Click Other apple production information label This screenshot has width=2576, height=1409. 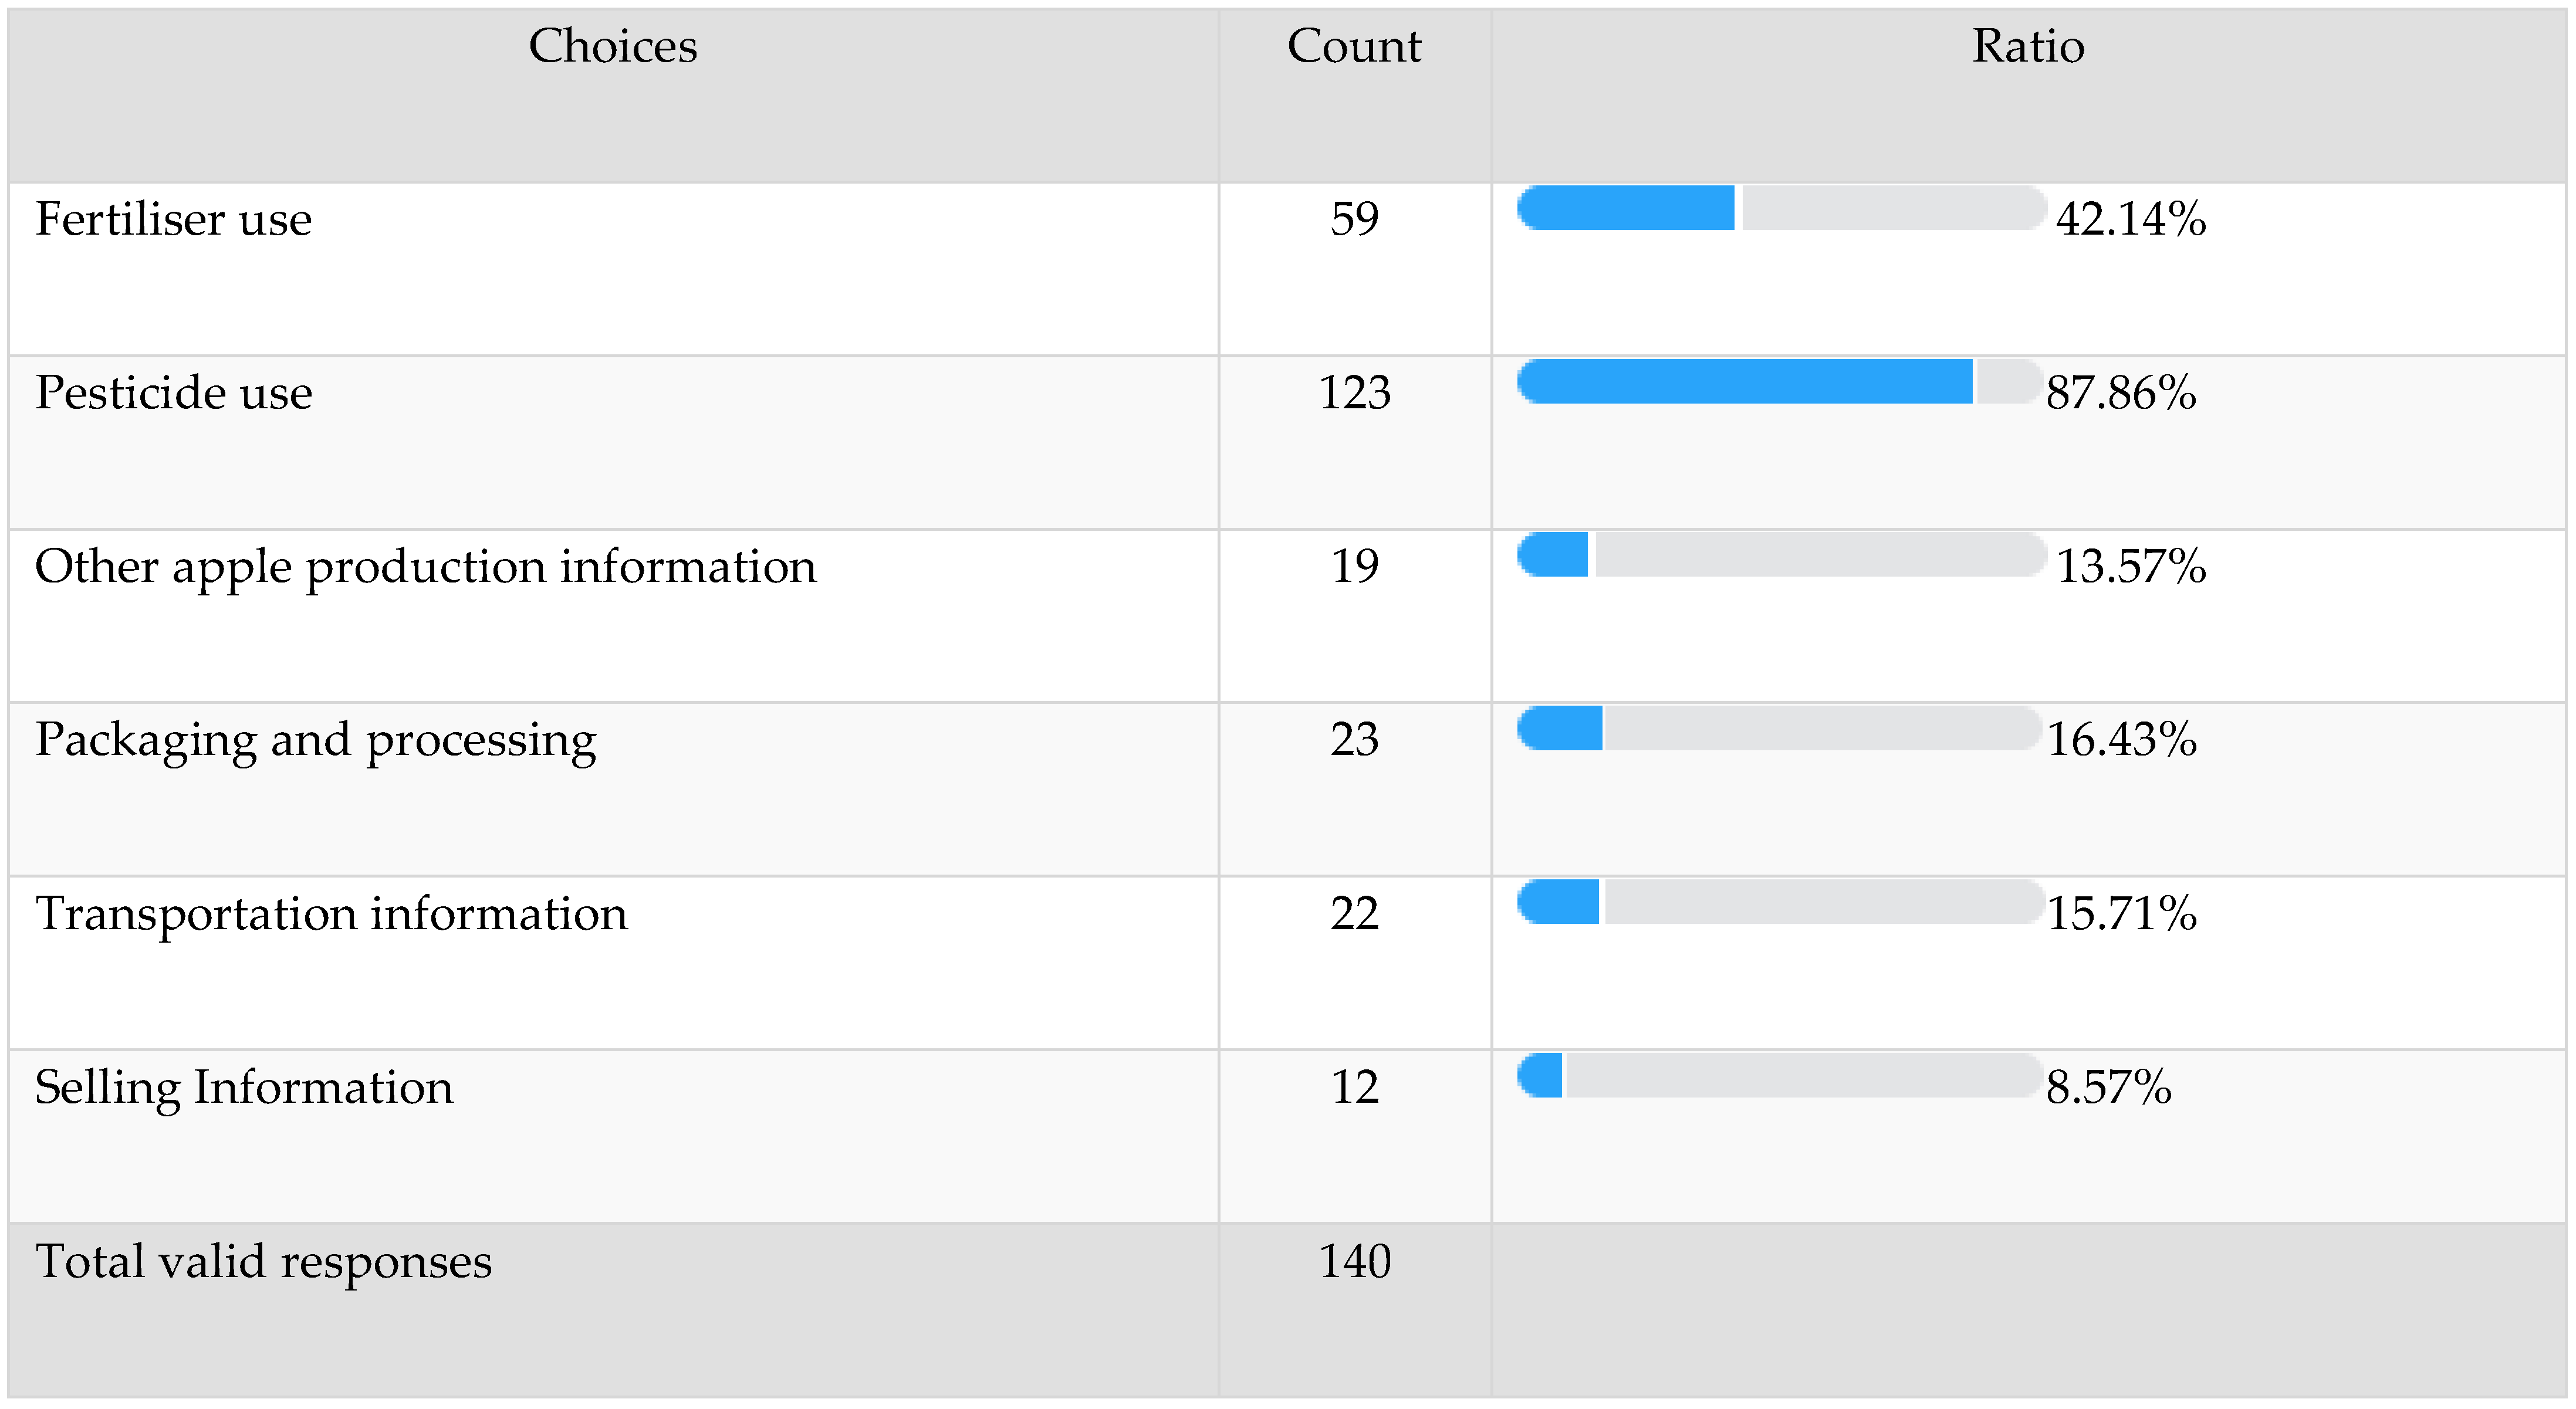coord(425,566)
